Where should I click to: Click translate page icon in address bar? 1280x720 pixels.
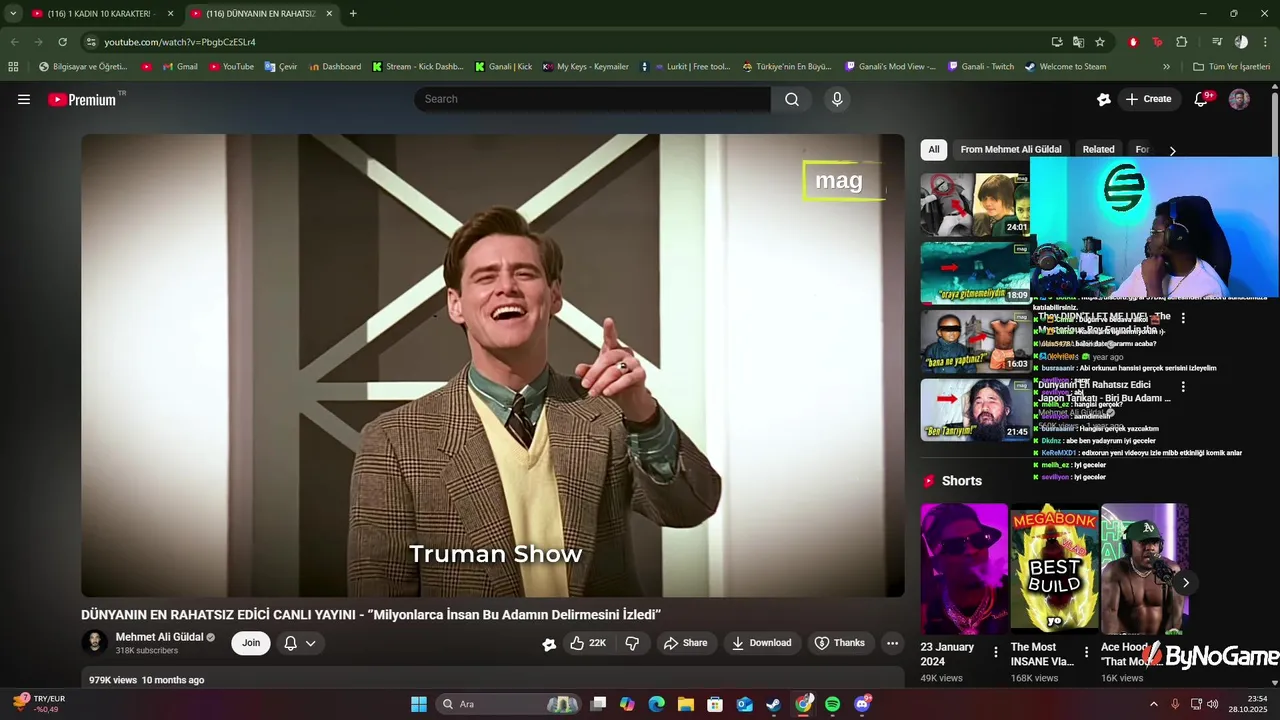1078,42
